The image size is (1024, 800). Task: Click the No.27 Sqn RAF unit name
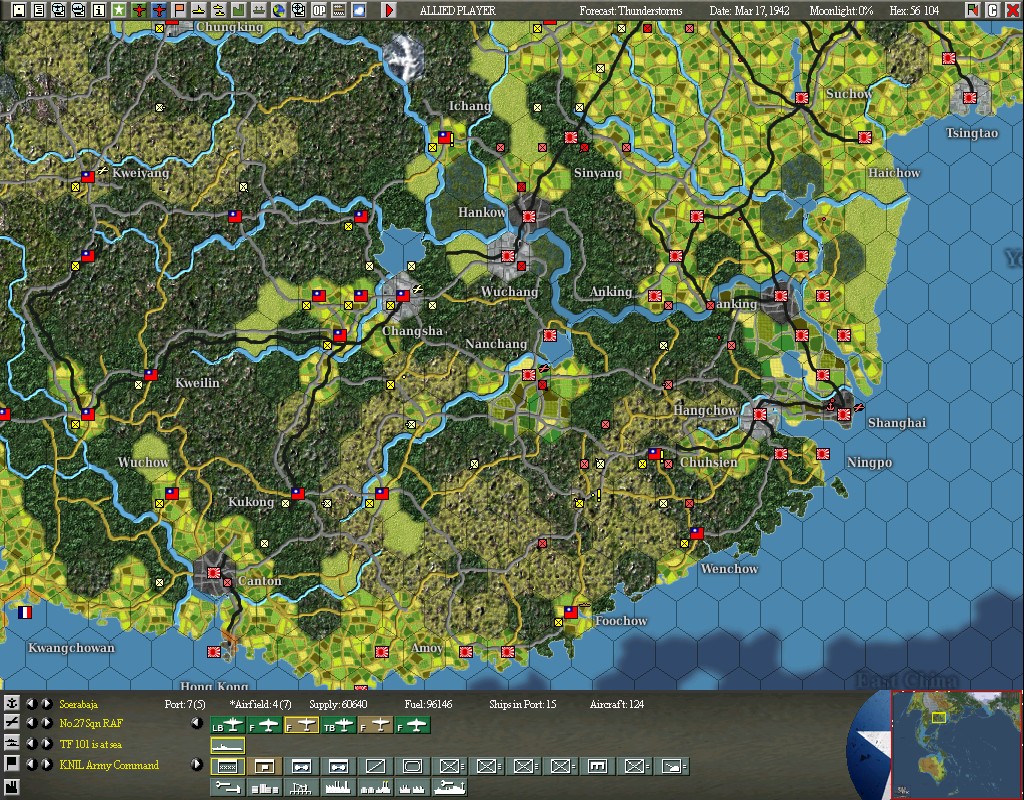click(x=91, y=723)
